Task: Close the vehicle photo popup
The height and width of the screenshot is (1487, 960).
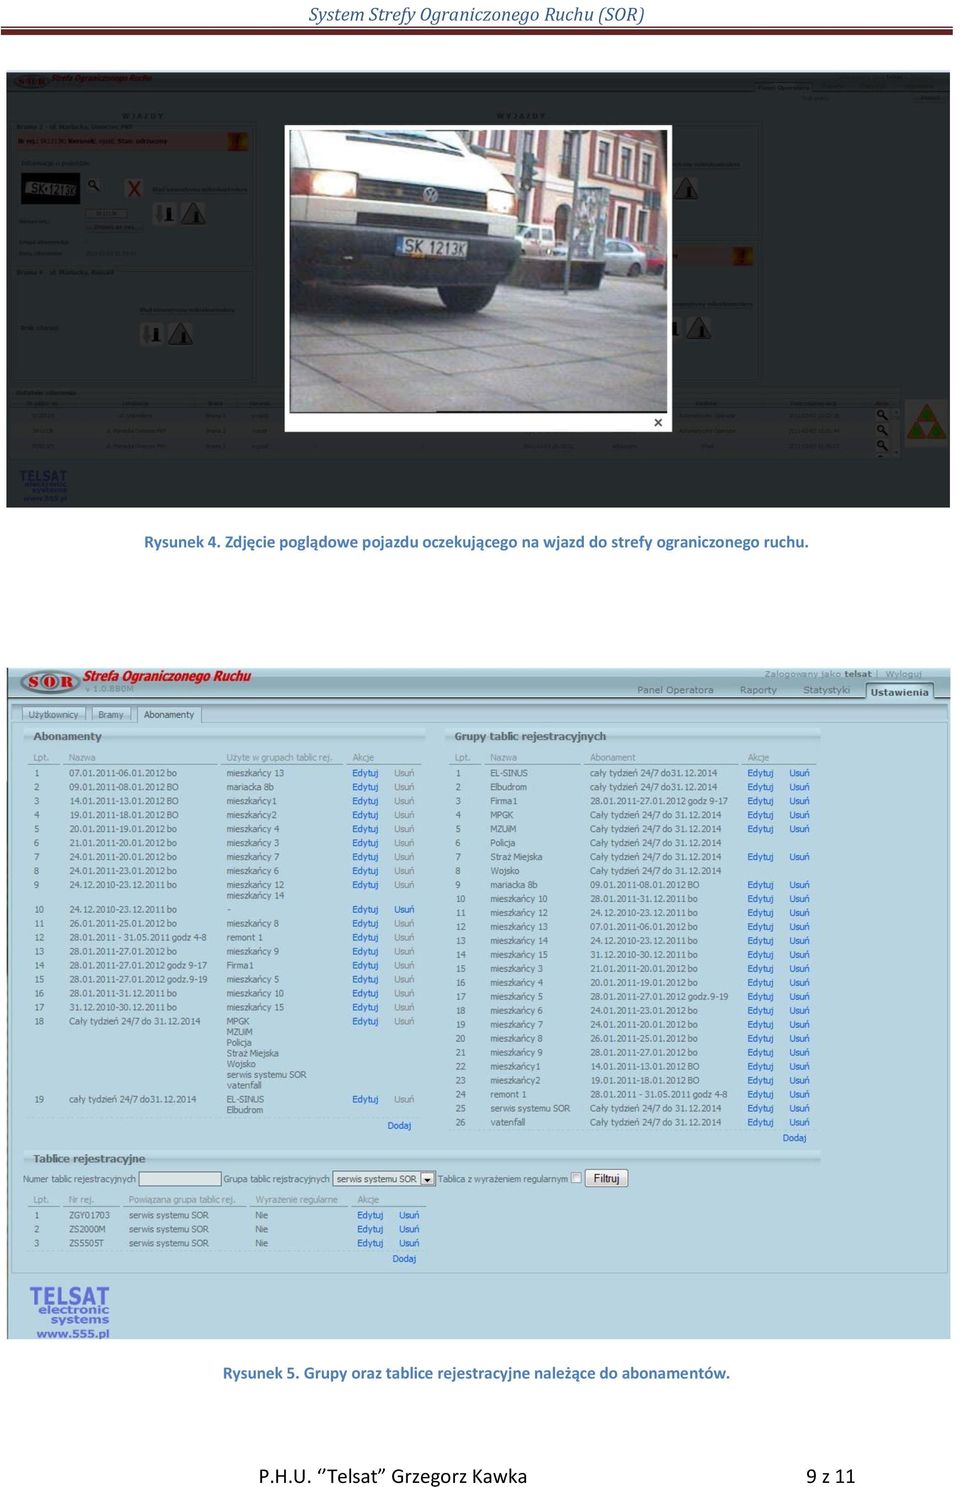Action: pos(658,422)
